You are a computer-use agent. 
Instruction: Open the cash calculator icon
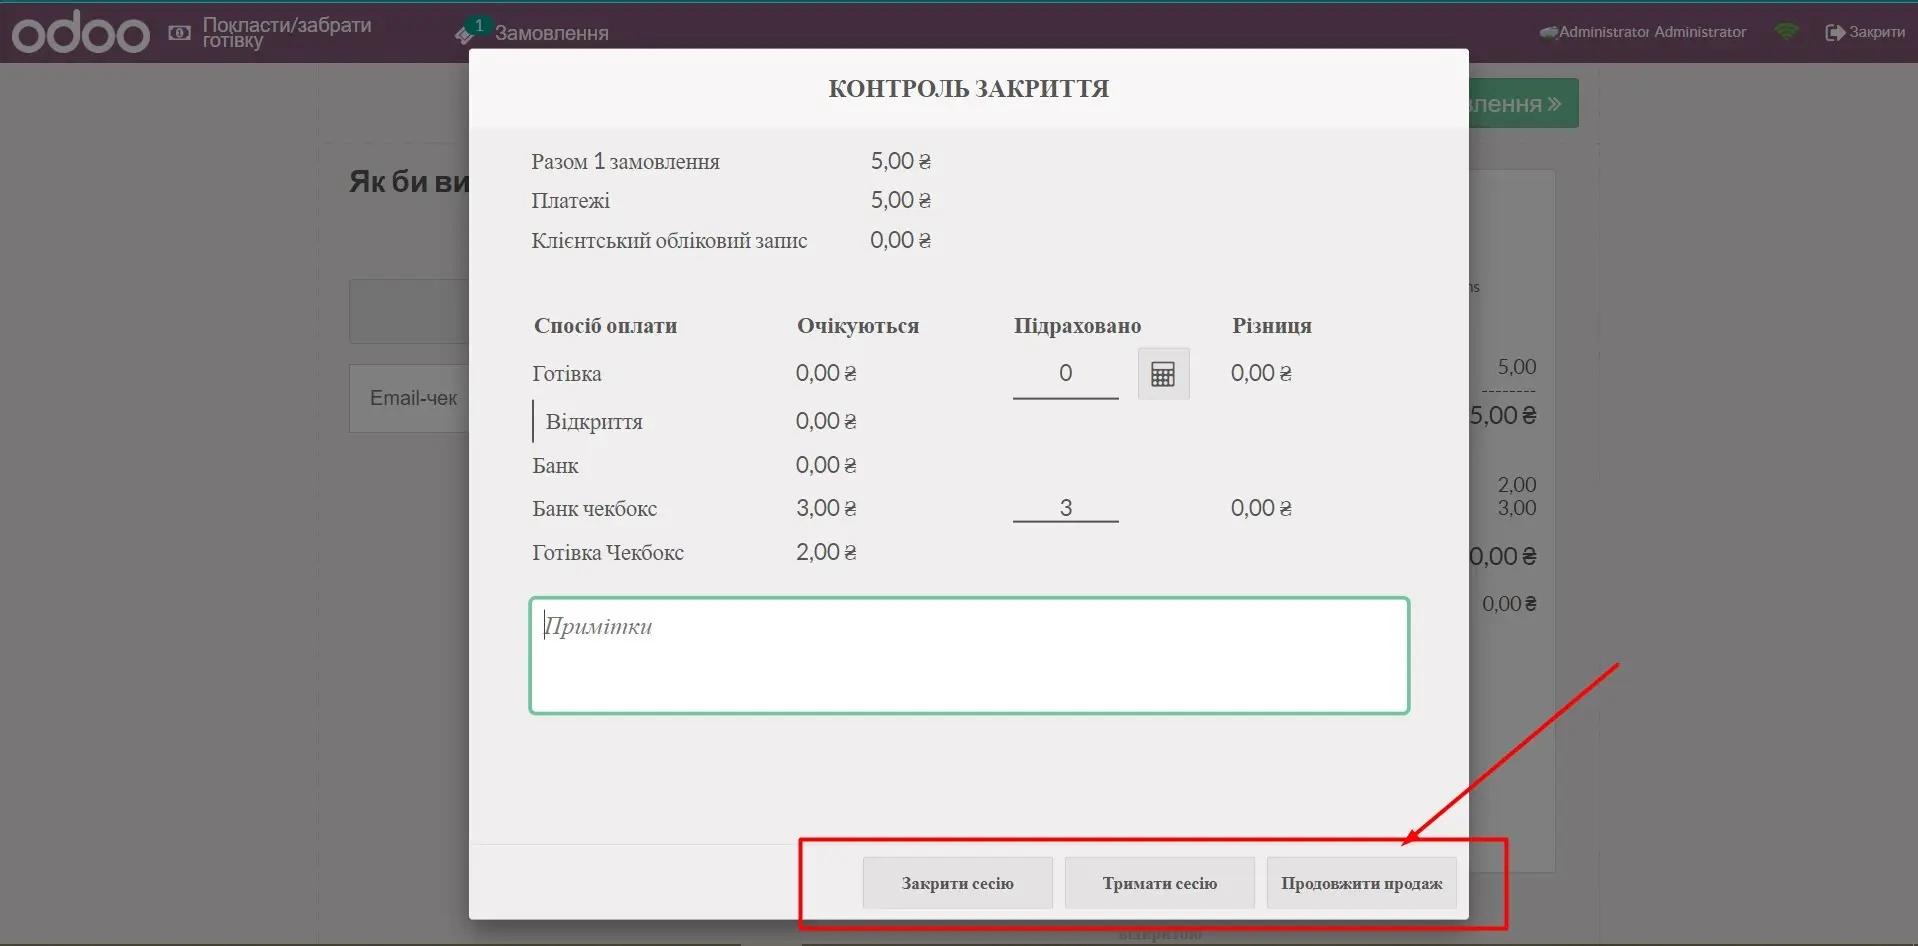point(1163,374)
